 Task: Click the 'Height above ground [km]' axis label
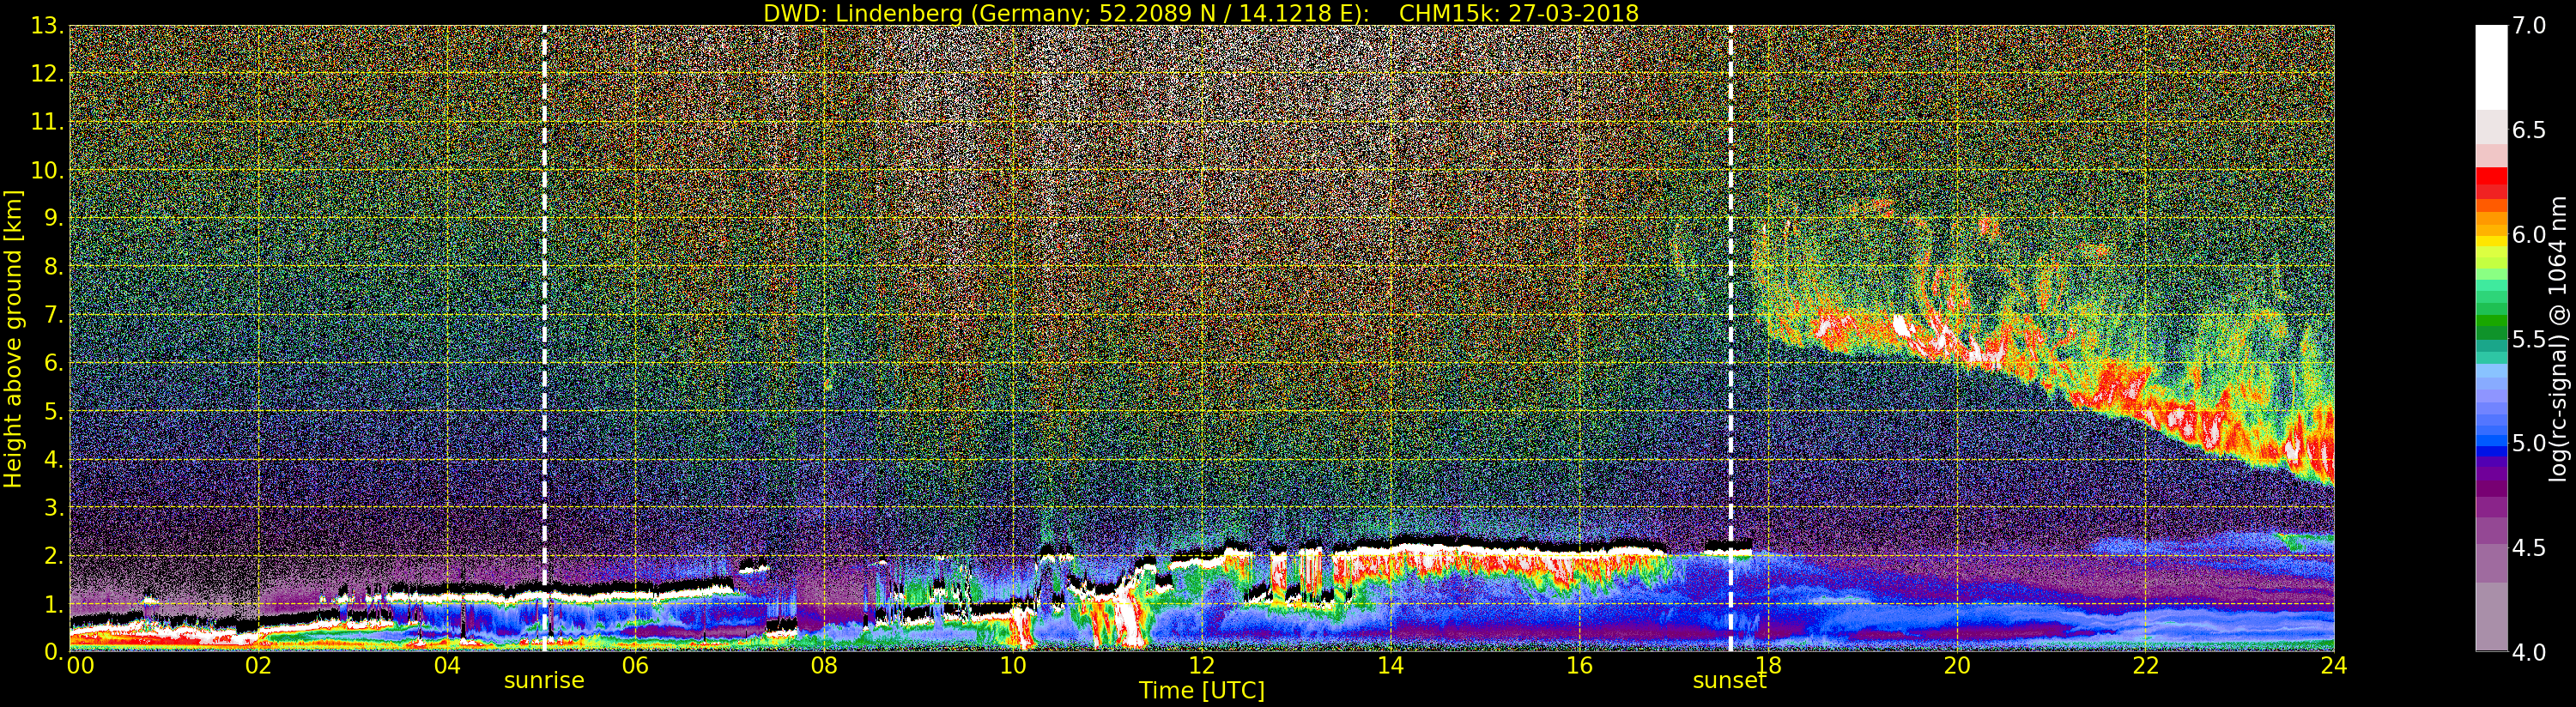click(13, 338)
